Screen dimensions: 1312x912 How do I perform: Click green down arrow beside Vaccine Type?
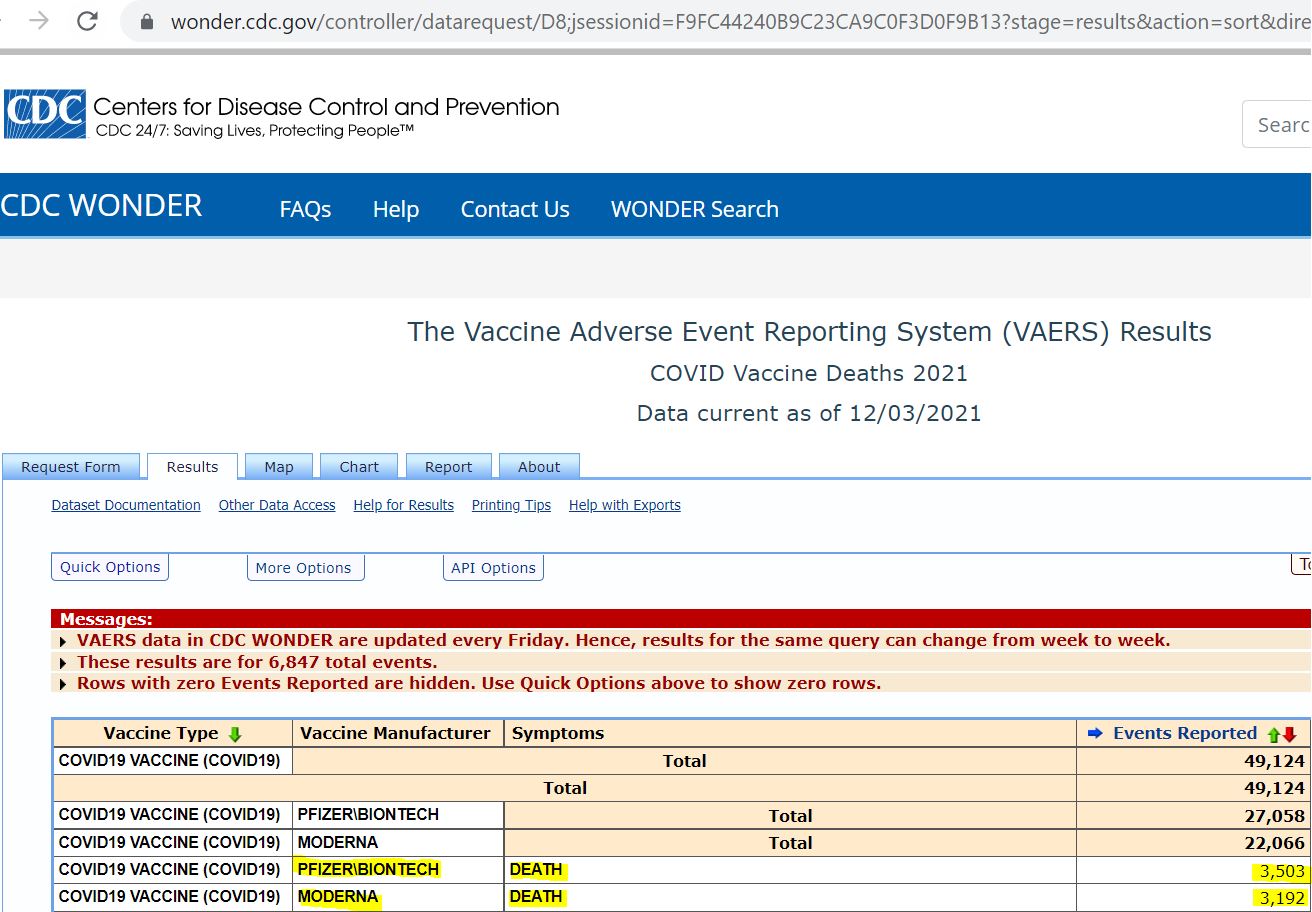click(235, 734)
